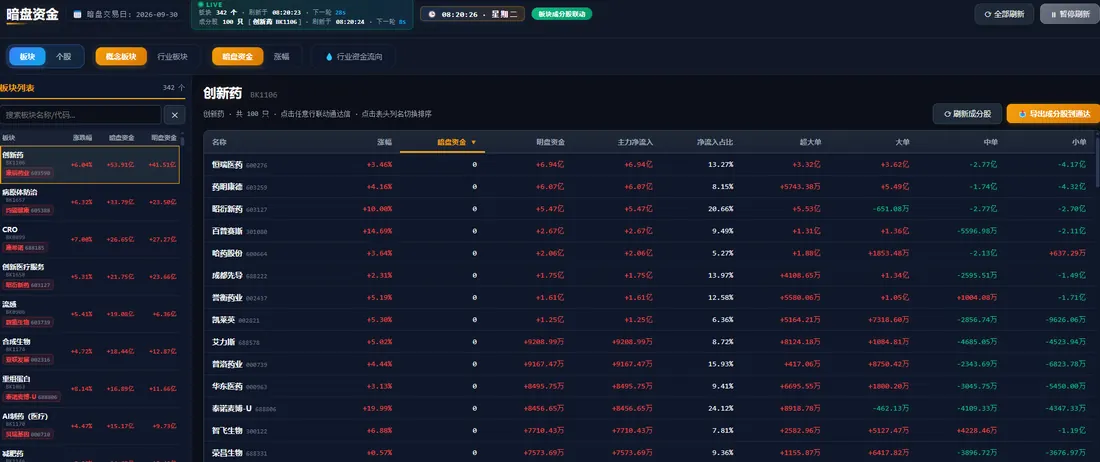Click the 暗盘资金 app title
Screen dimensions: 1100x462
click(32, 14)
